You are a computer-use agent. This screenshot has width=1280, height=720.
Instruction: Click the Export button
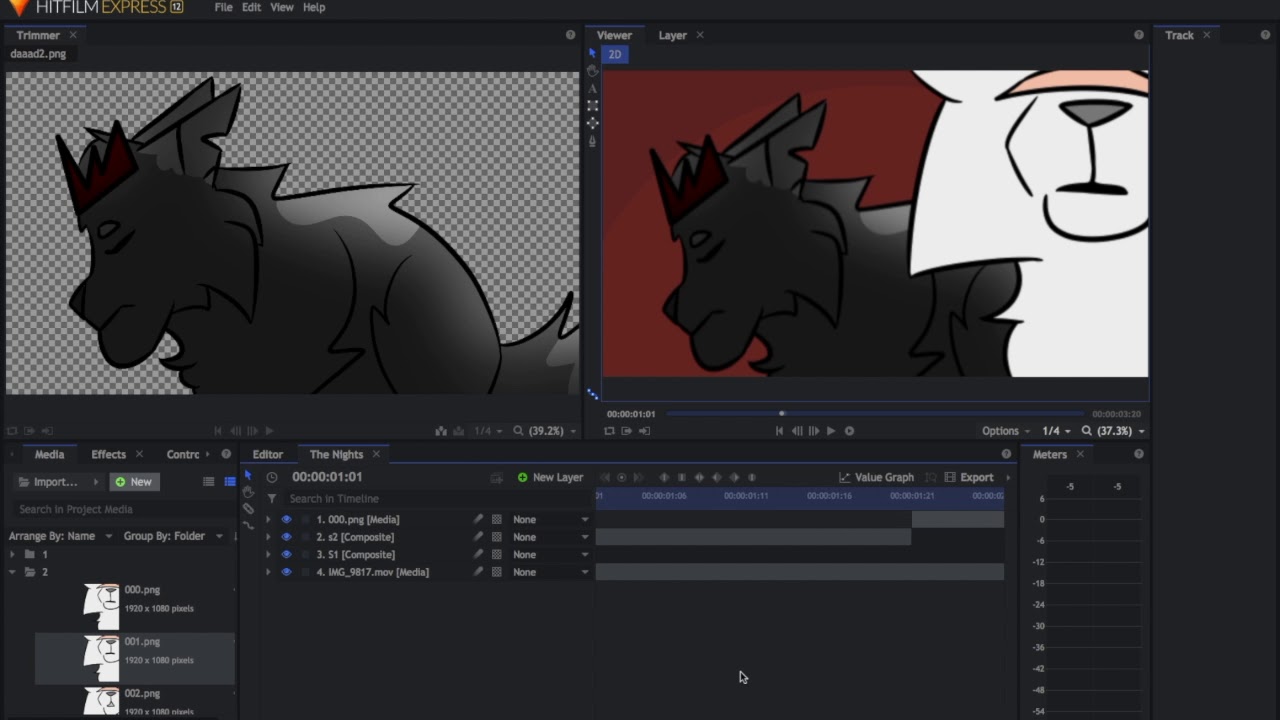pyautogui.click(x=969, y=477)
